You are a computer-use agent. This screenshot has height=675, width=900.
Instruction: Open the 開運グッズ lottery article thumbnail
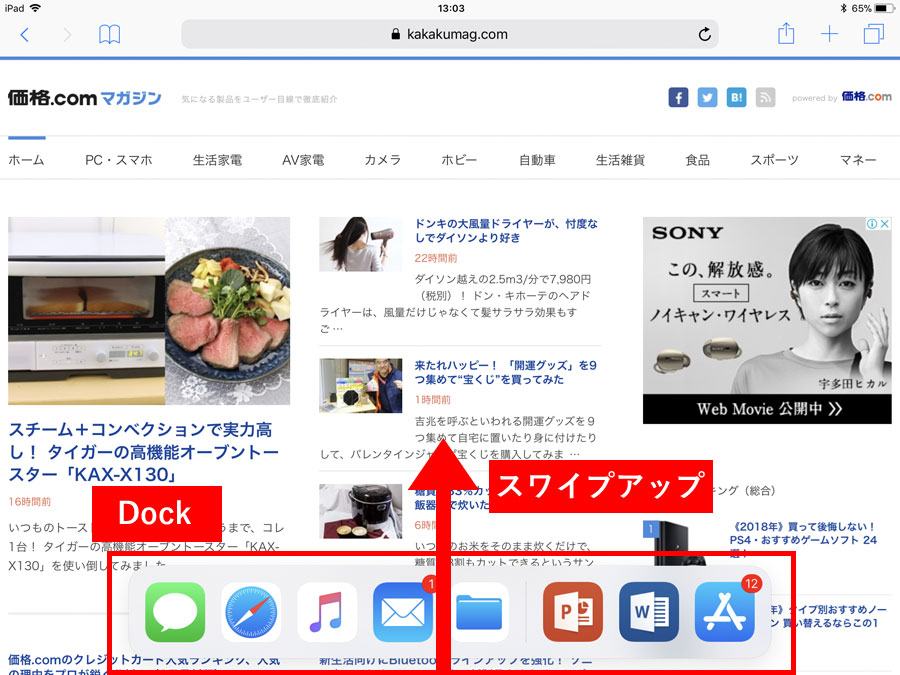click(360, 386)
